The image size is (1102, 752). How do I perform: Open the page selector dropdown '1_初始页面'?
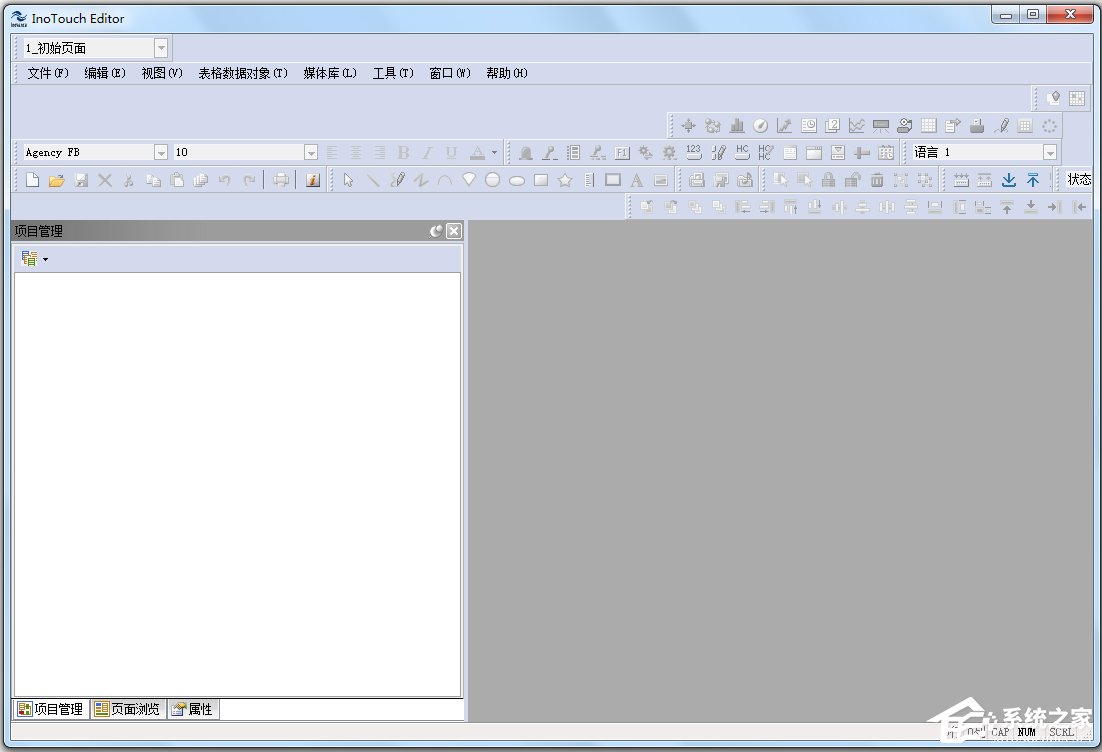point(161,48)
